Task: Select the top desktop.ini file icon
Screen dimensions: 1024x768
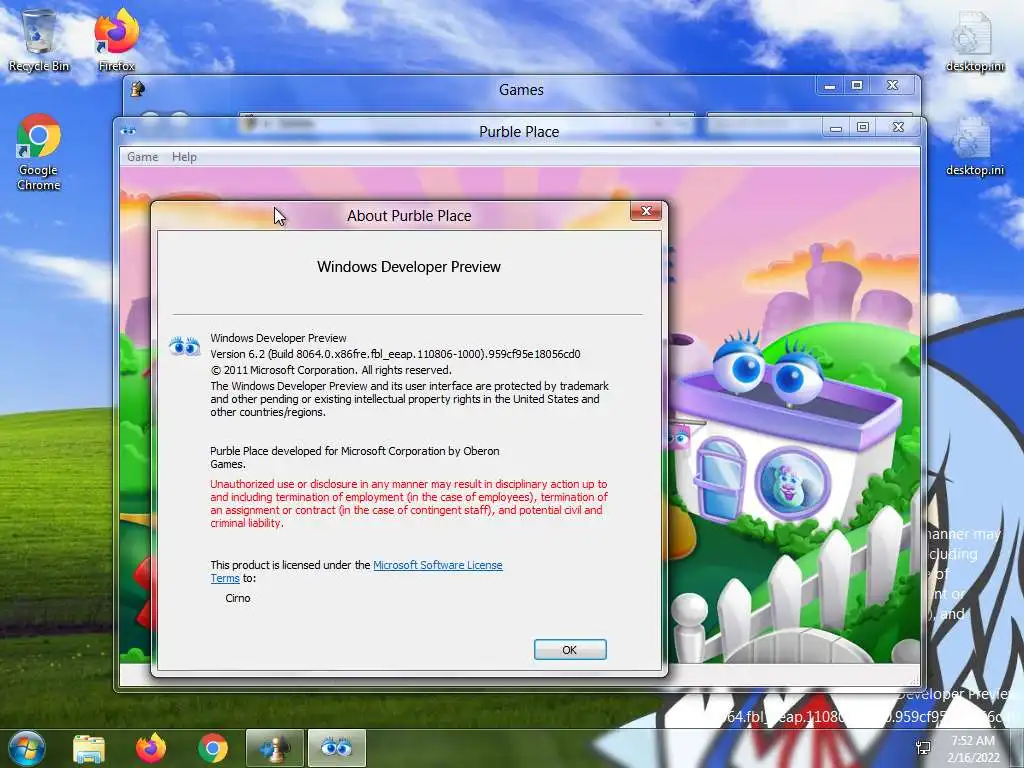Action: [975, 40]
